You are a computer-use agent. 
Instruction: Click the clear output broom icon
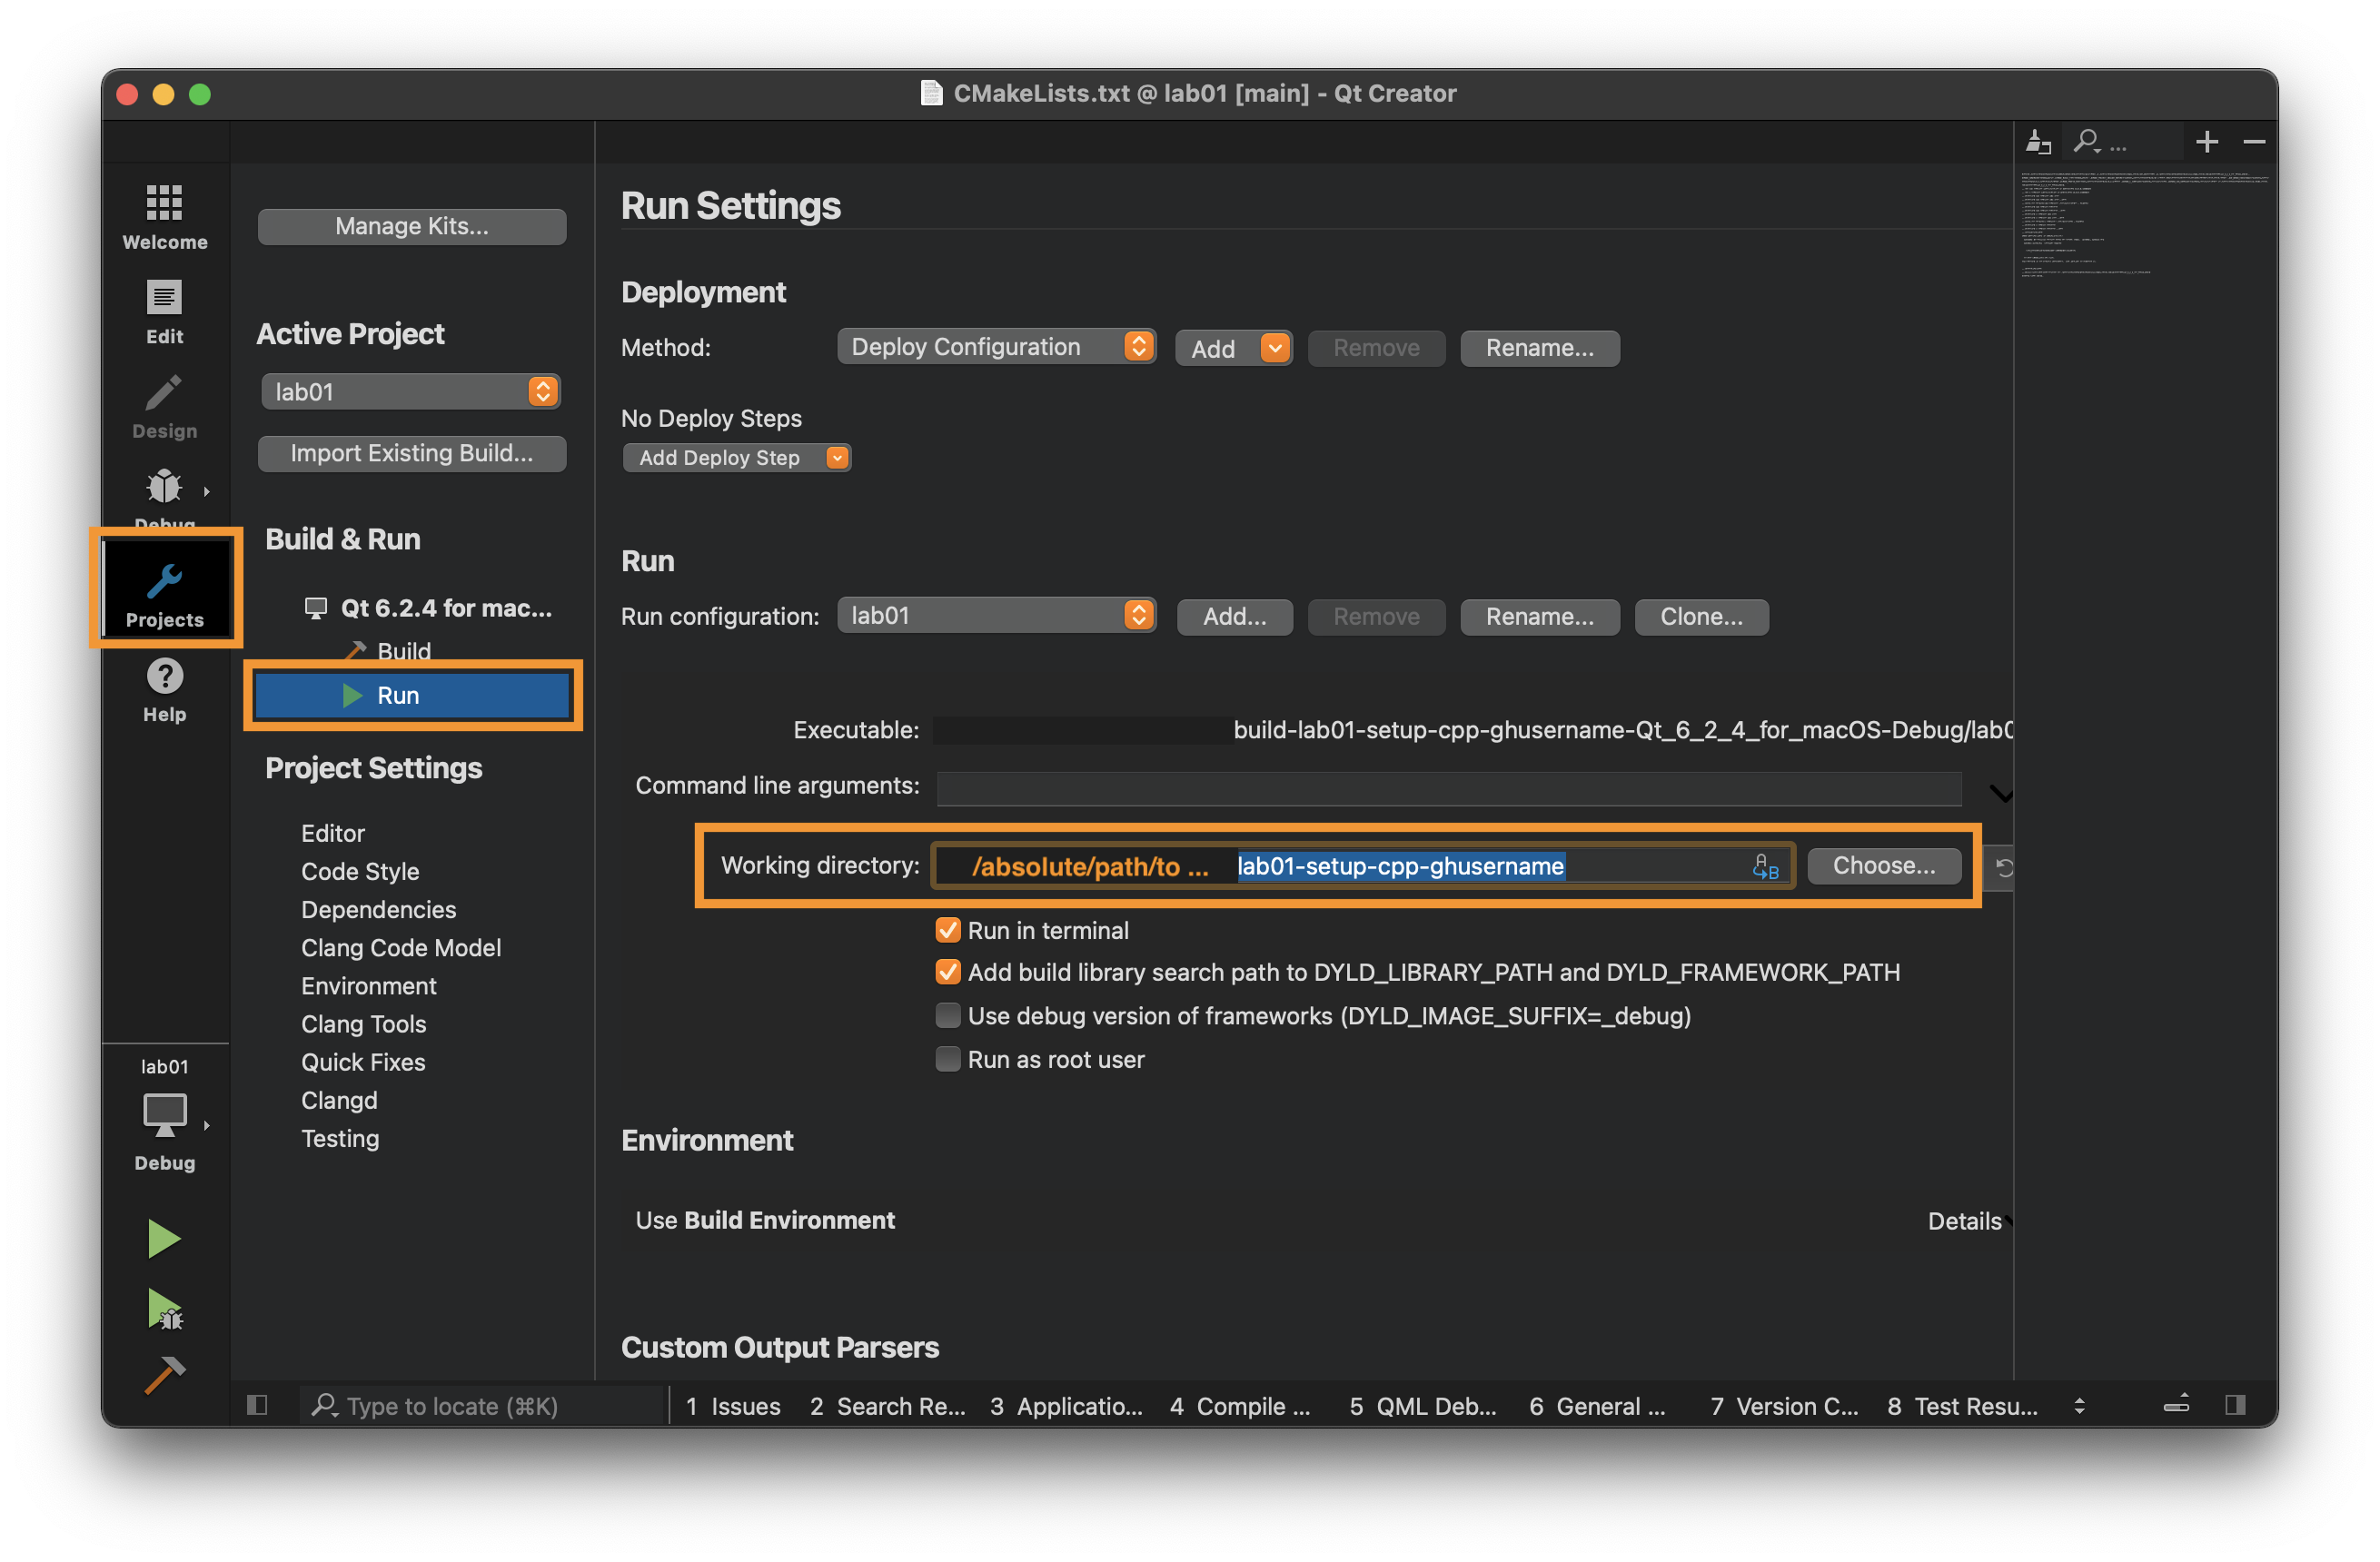pyautogui.click(x=2037, y=142)
